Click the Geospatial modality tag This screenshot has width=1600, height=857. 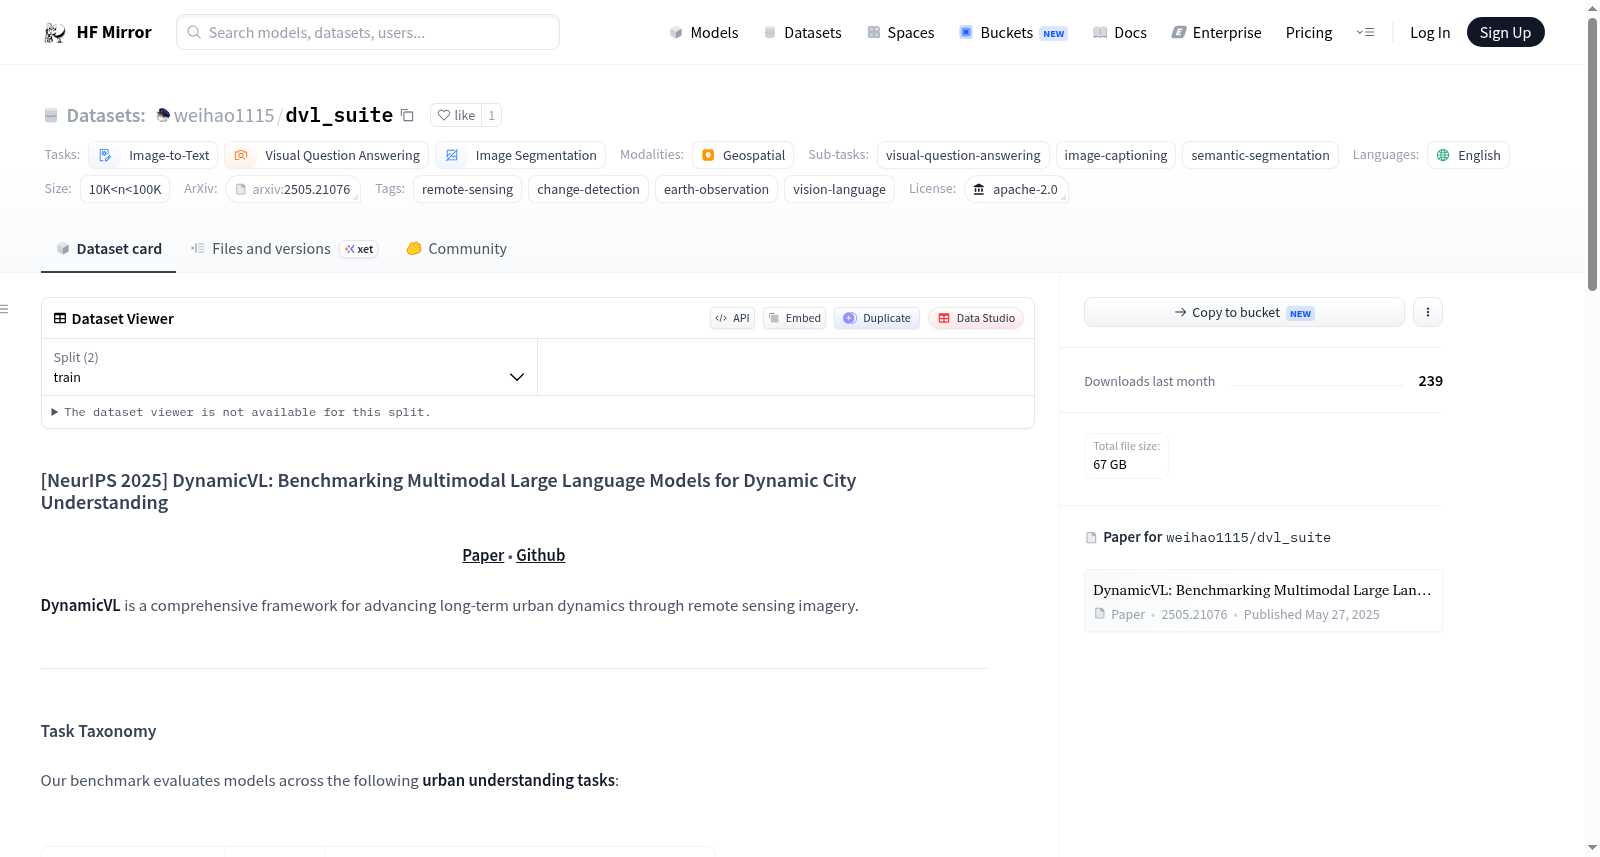[x=743, y=155]
